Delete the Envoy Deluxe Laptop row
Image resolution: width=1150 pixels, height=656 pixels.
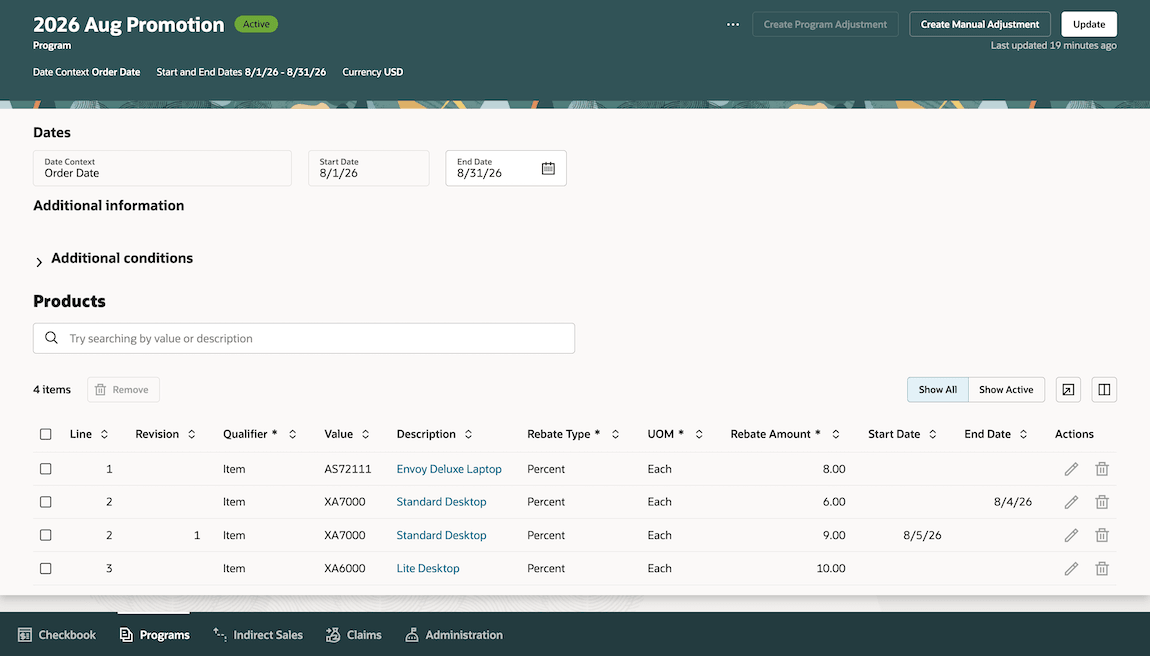pos(1102,469)
